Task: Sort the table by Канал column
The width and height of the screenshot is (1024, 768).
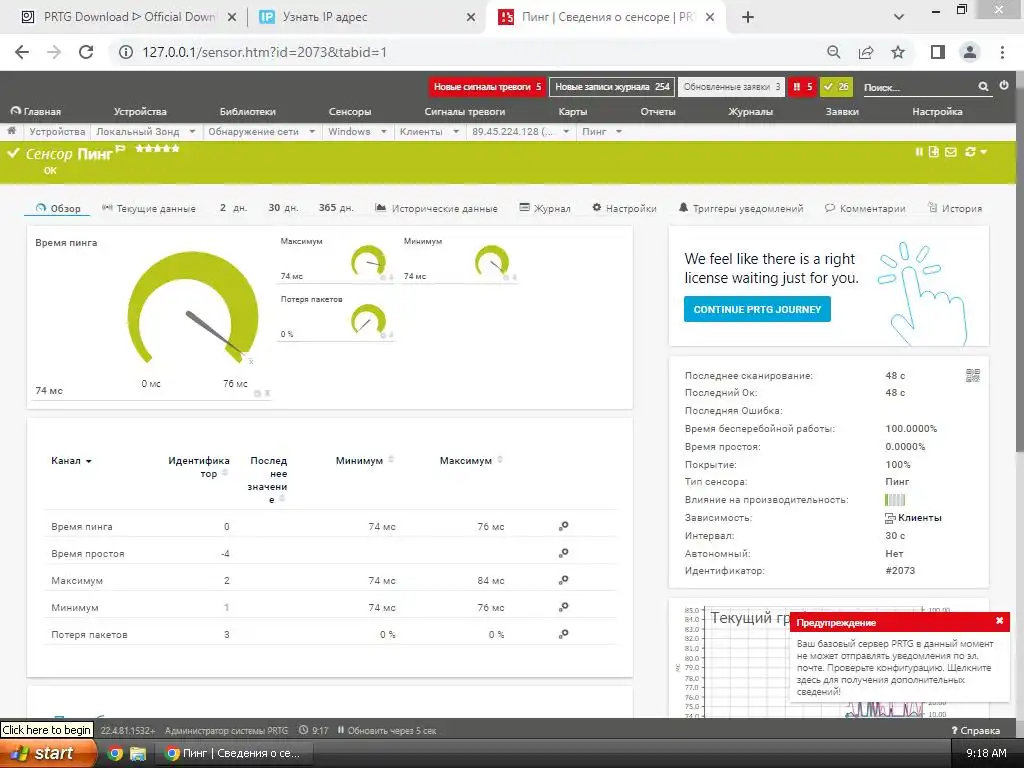Action: pos(71,460)
